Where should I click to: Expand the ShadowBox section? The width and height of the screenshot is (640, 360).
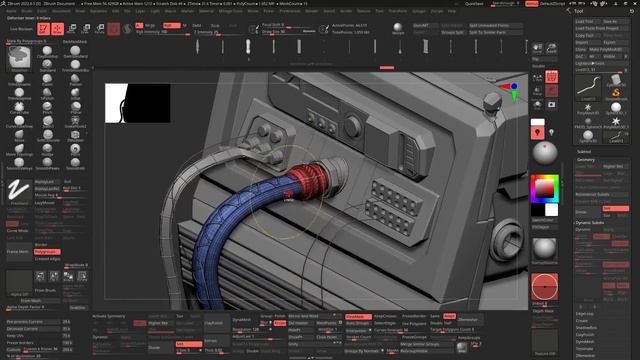click(586, 327)
